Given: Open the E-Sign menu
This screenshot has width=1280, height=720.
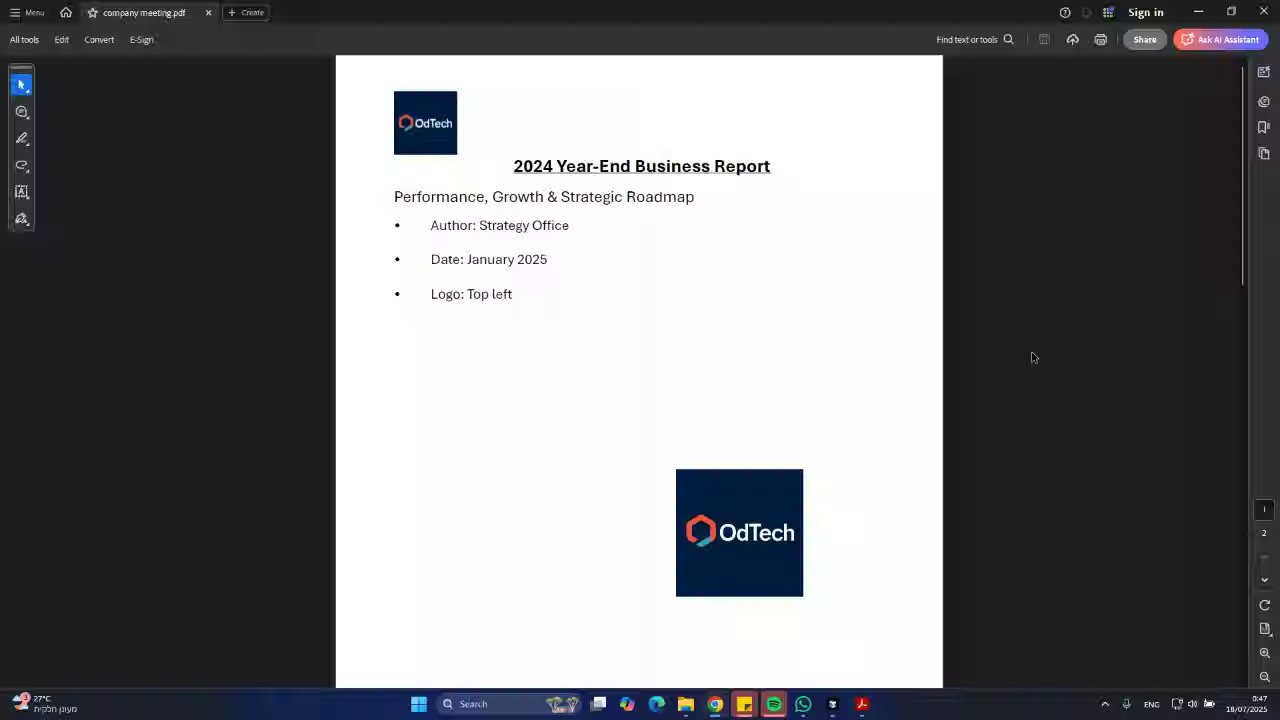Looking at the screenshot, I should 141,40.
